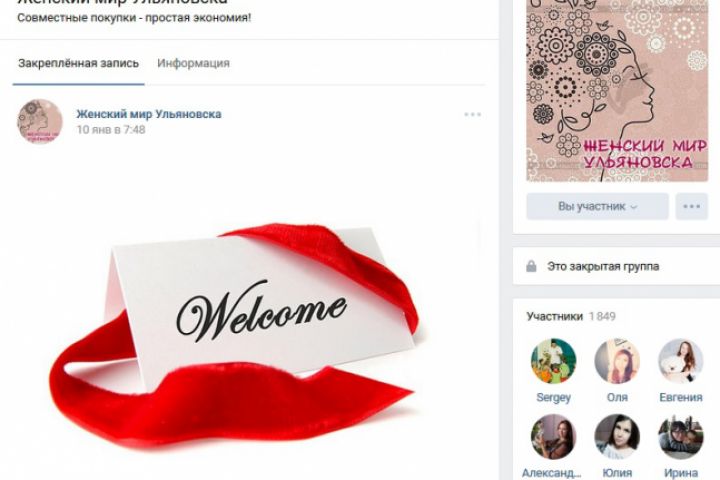720x480 pixels.
Task: Open Sergey's member avatar
Action: point(553,361)
